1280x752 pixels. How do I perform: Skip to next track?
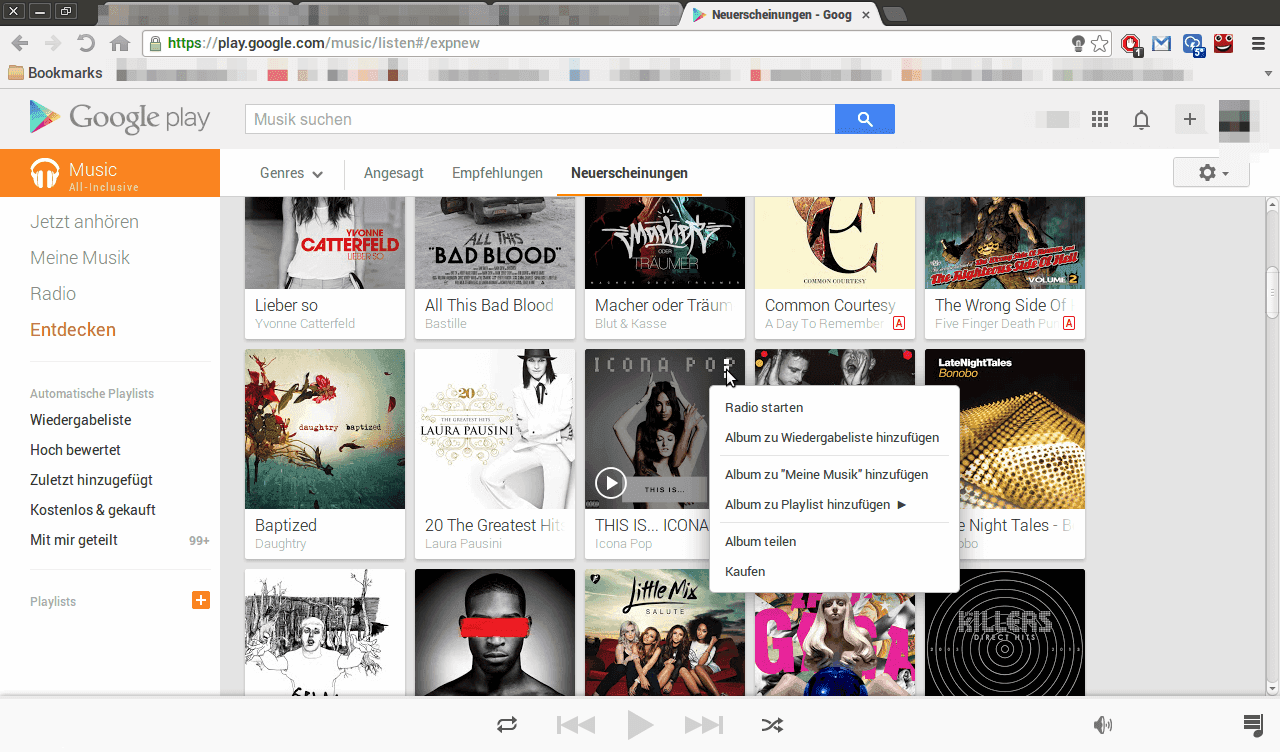(x=704, y=724)
